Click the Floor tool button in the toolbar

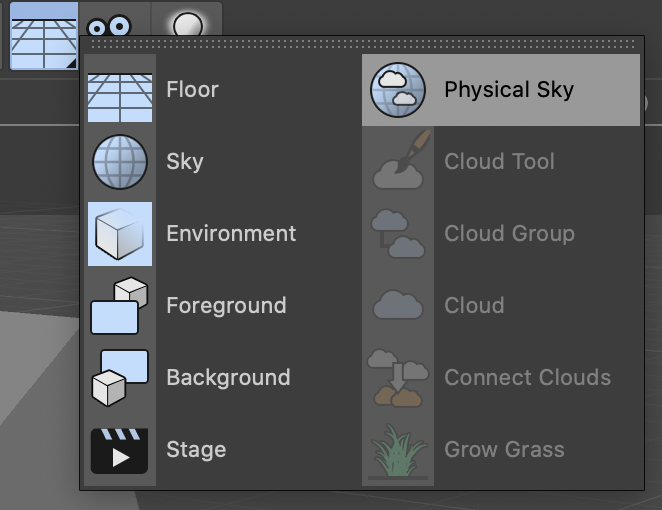click(42, 32)
